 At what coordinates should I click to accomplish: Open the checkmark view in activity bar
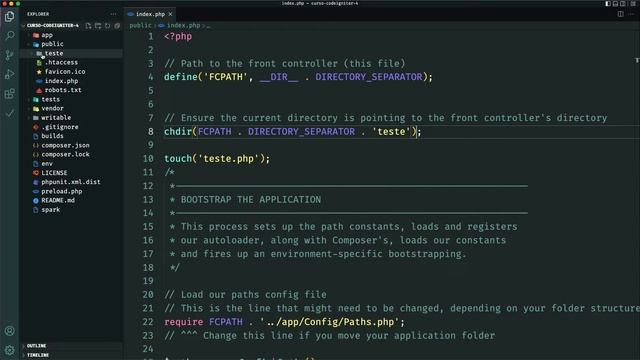(x=9, y=113)
